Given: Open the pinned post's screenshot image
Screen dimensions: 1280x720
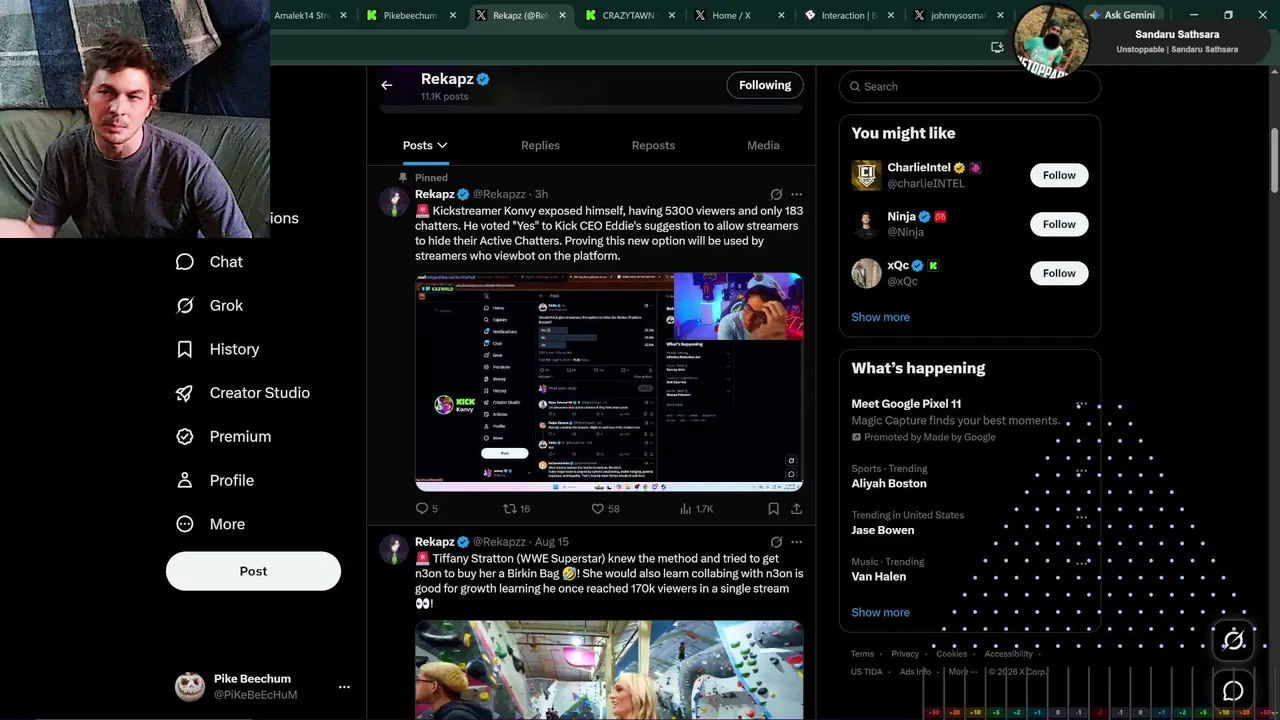Looking at the screenshot, I should (609, 382).
